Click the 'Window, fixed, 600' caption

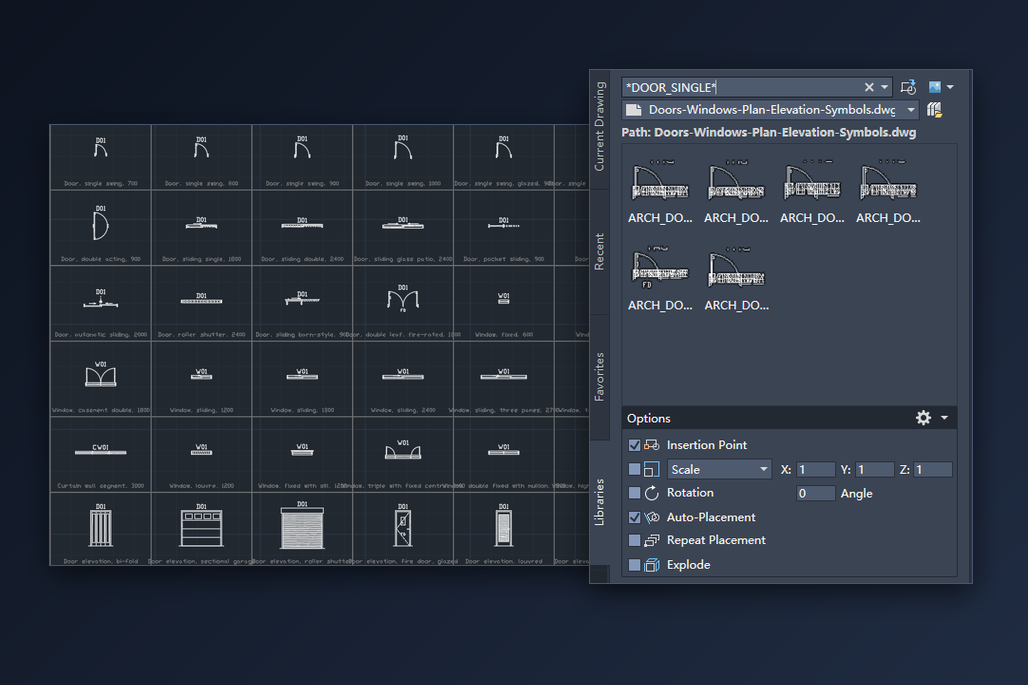coord(504,334)
